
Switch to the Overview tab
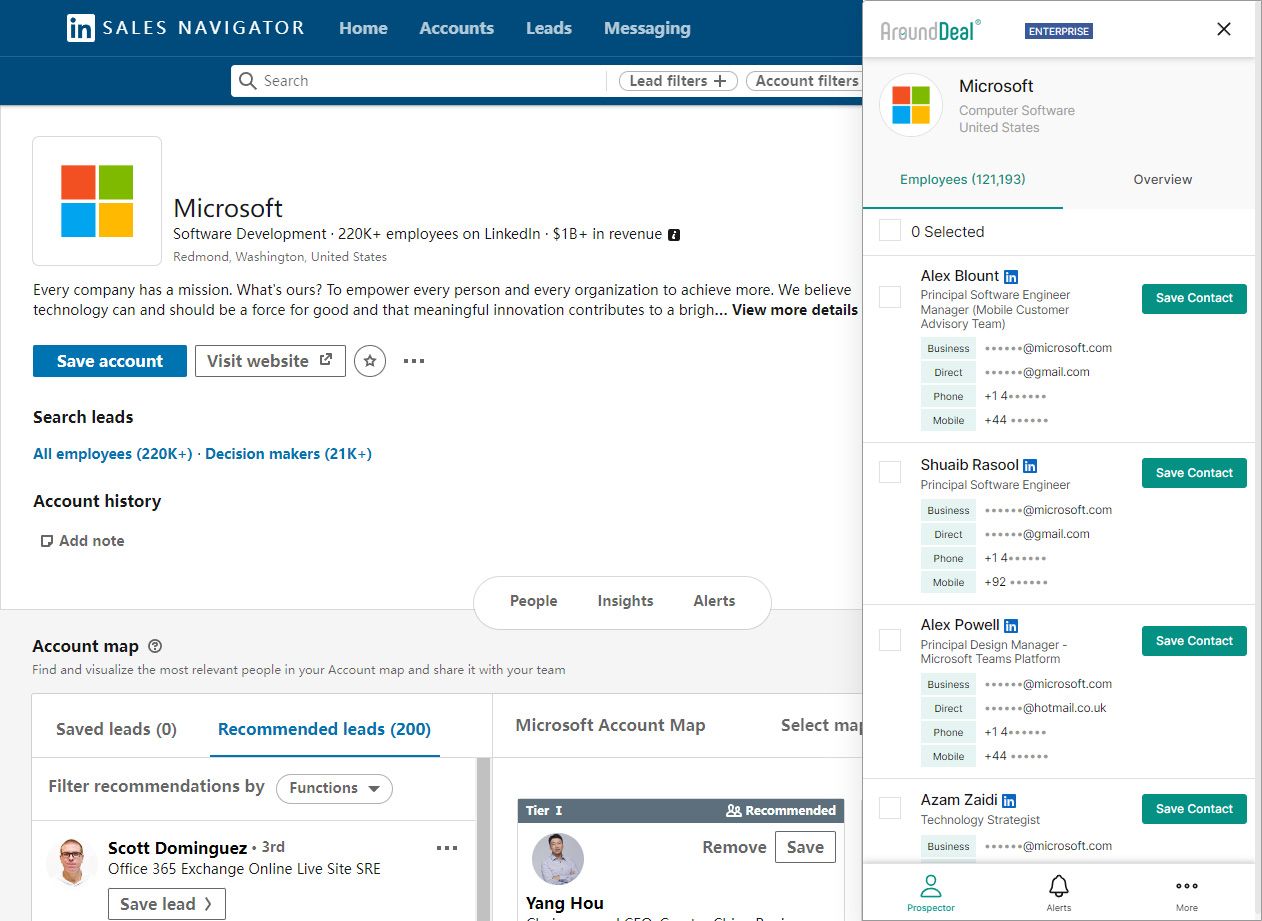pos(1162,180)
